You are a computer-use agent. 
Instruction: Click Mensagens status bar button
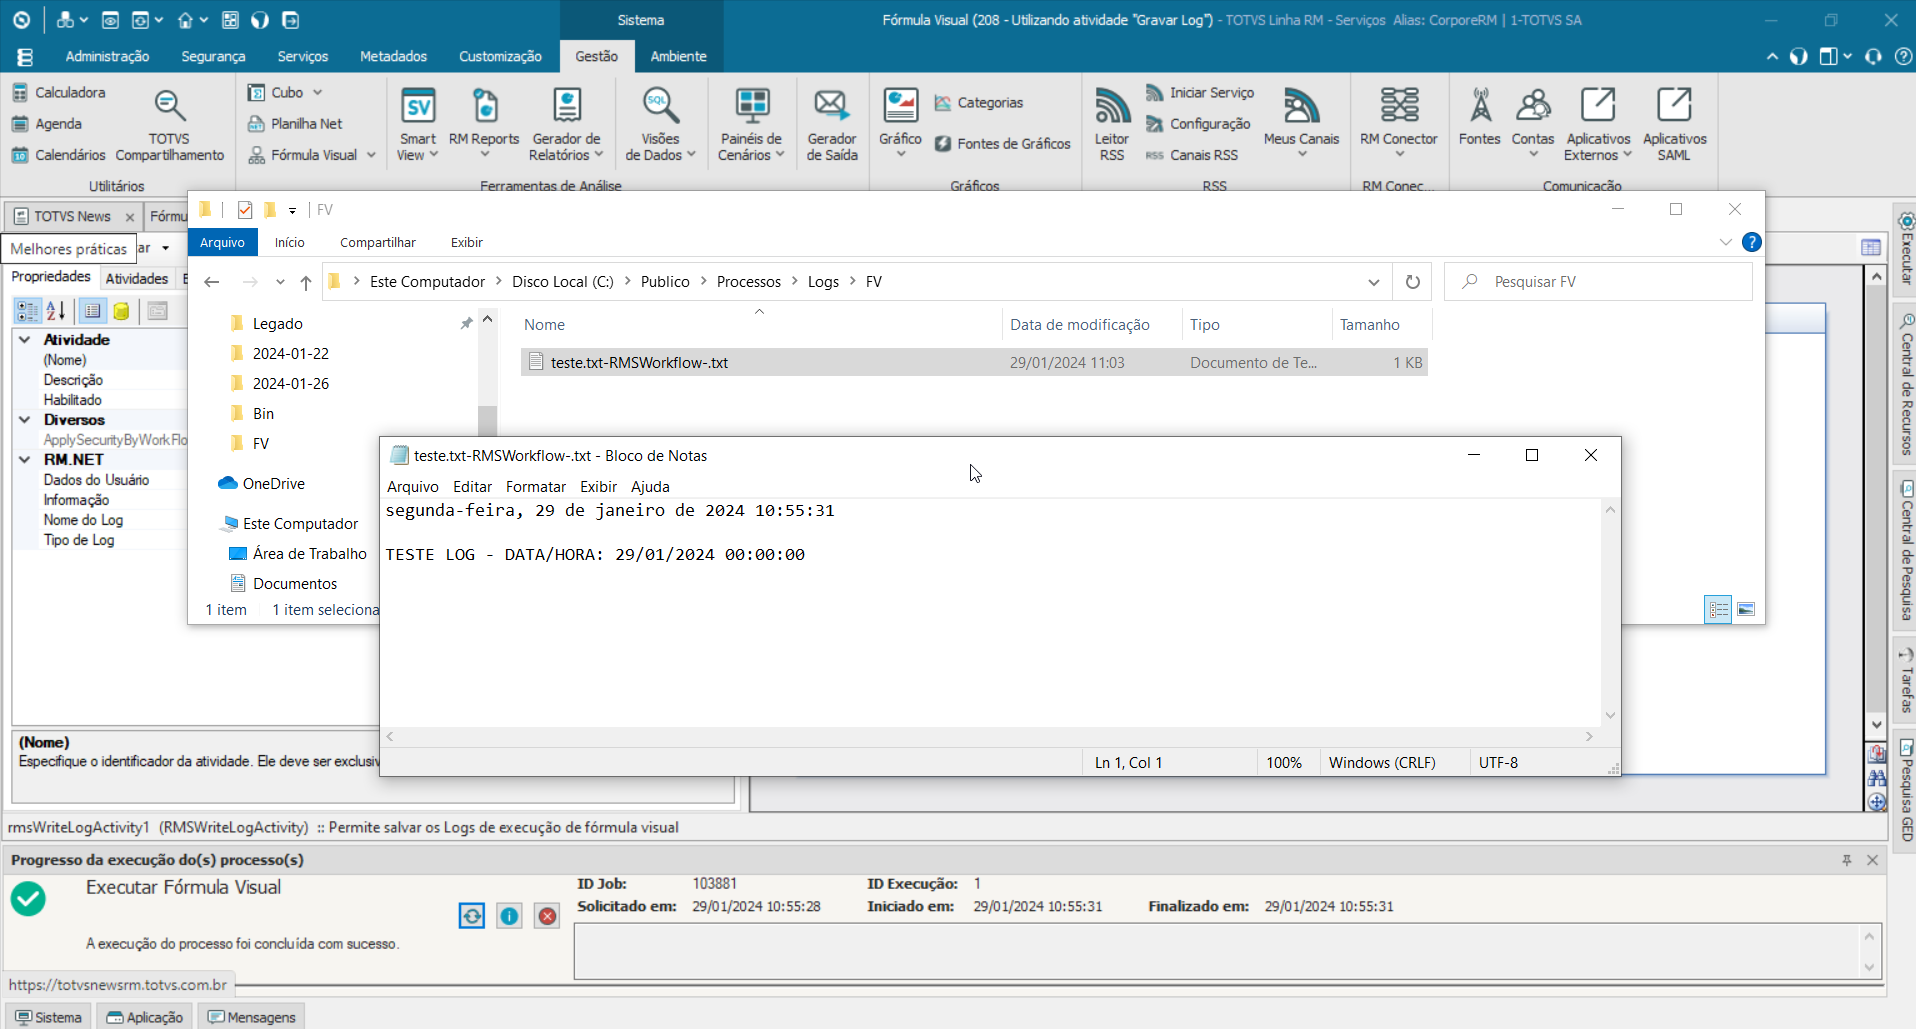[251, 1017]
